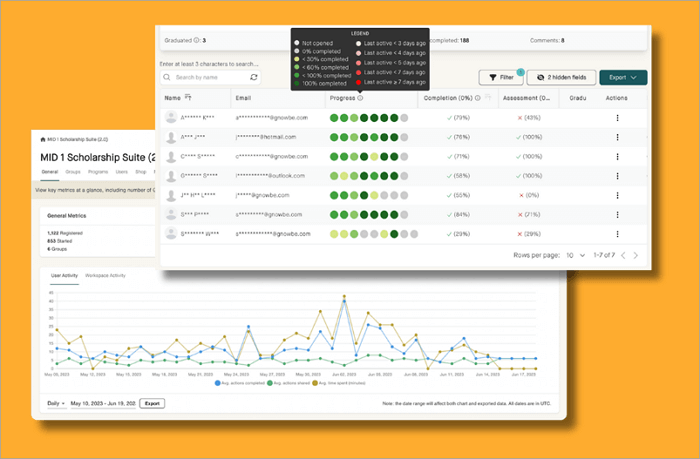Viewport: 700px width, 459px height.
Task: Click the (43%) assessment value
Action: coord(532,118)
